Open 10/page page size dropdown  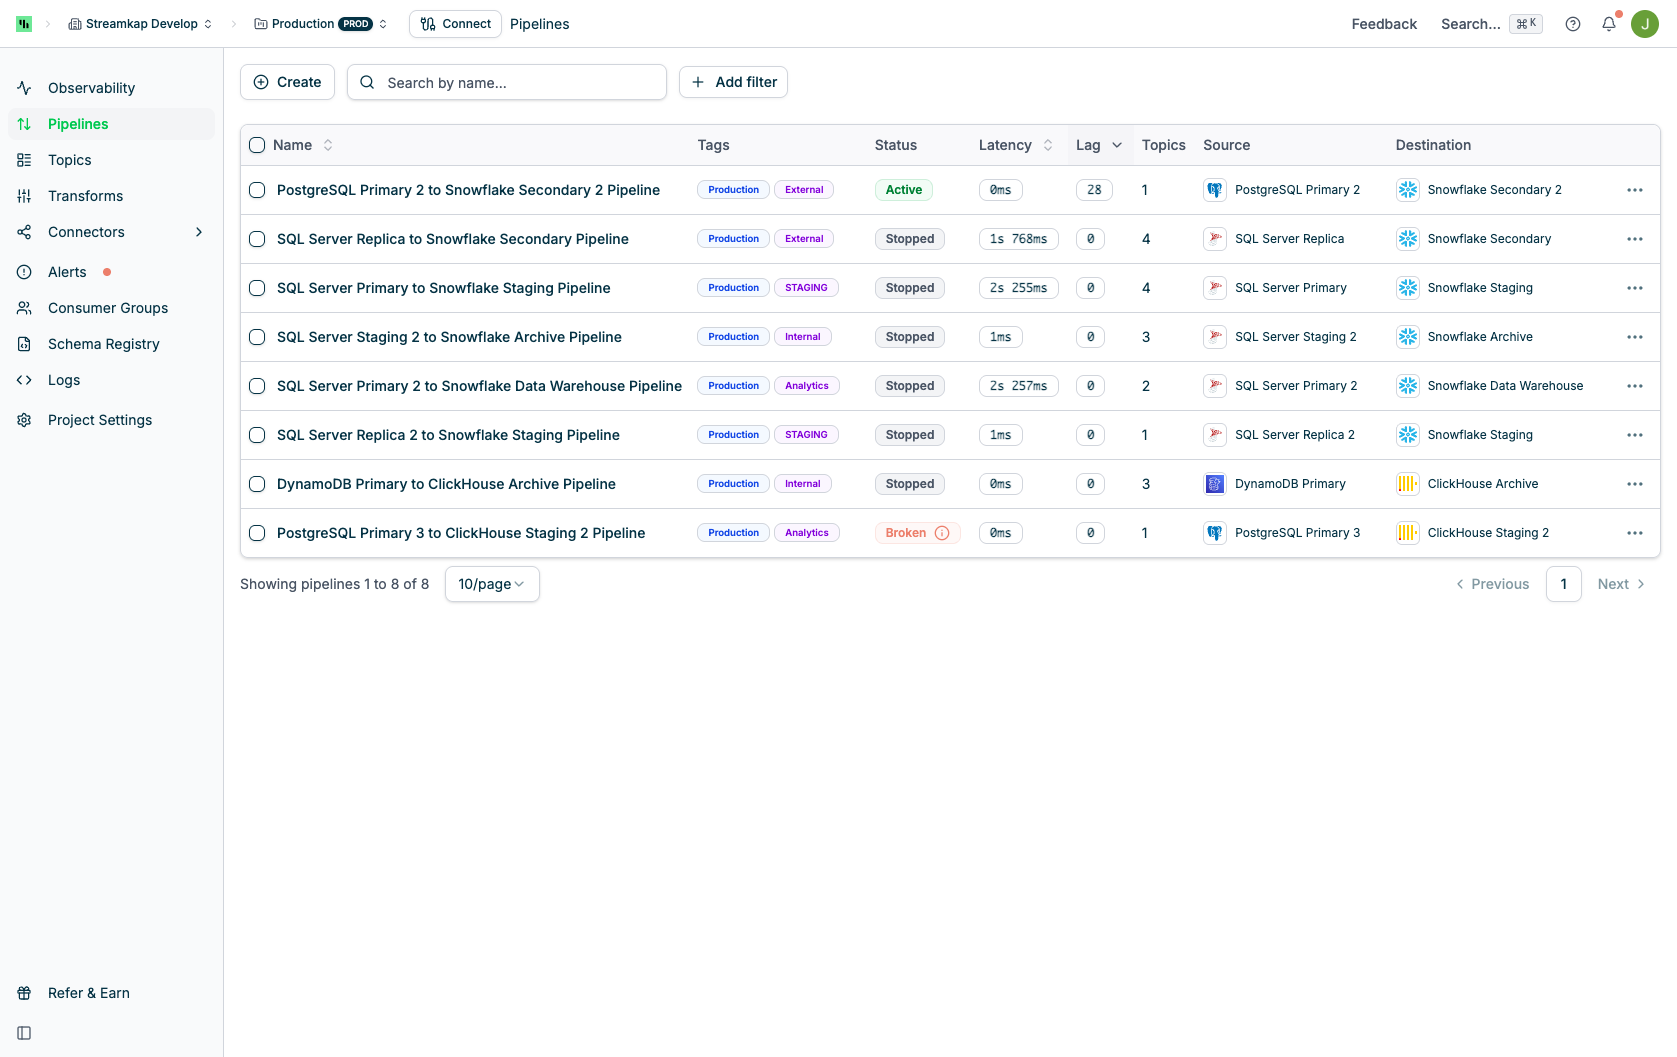[x=492, y=584]
